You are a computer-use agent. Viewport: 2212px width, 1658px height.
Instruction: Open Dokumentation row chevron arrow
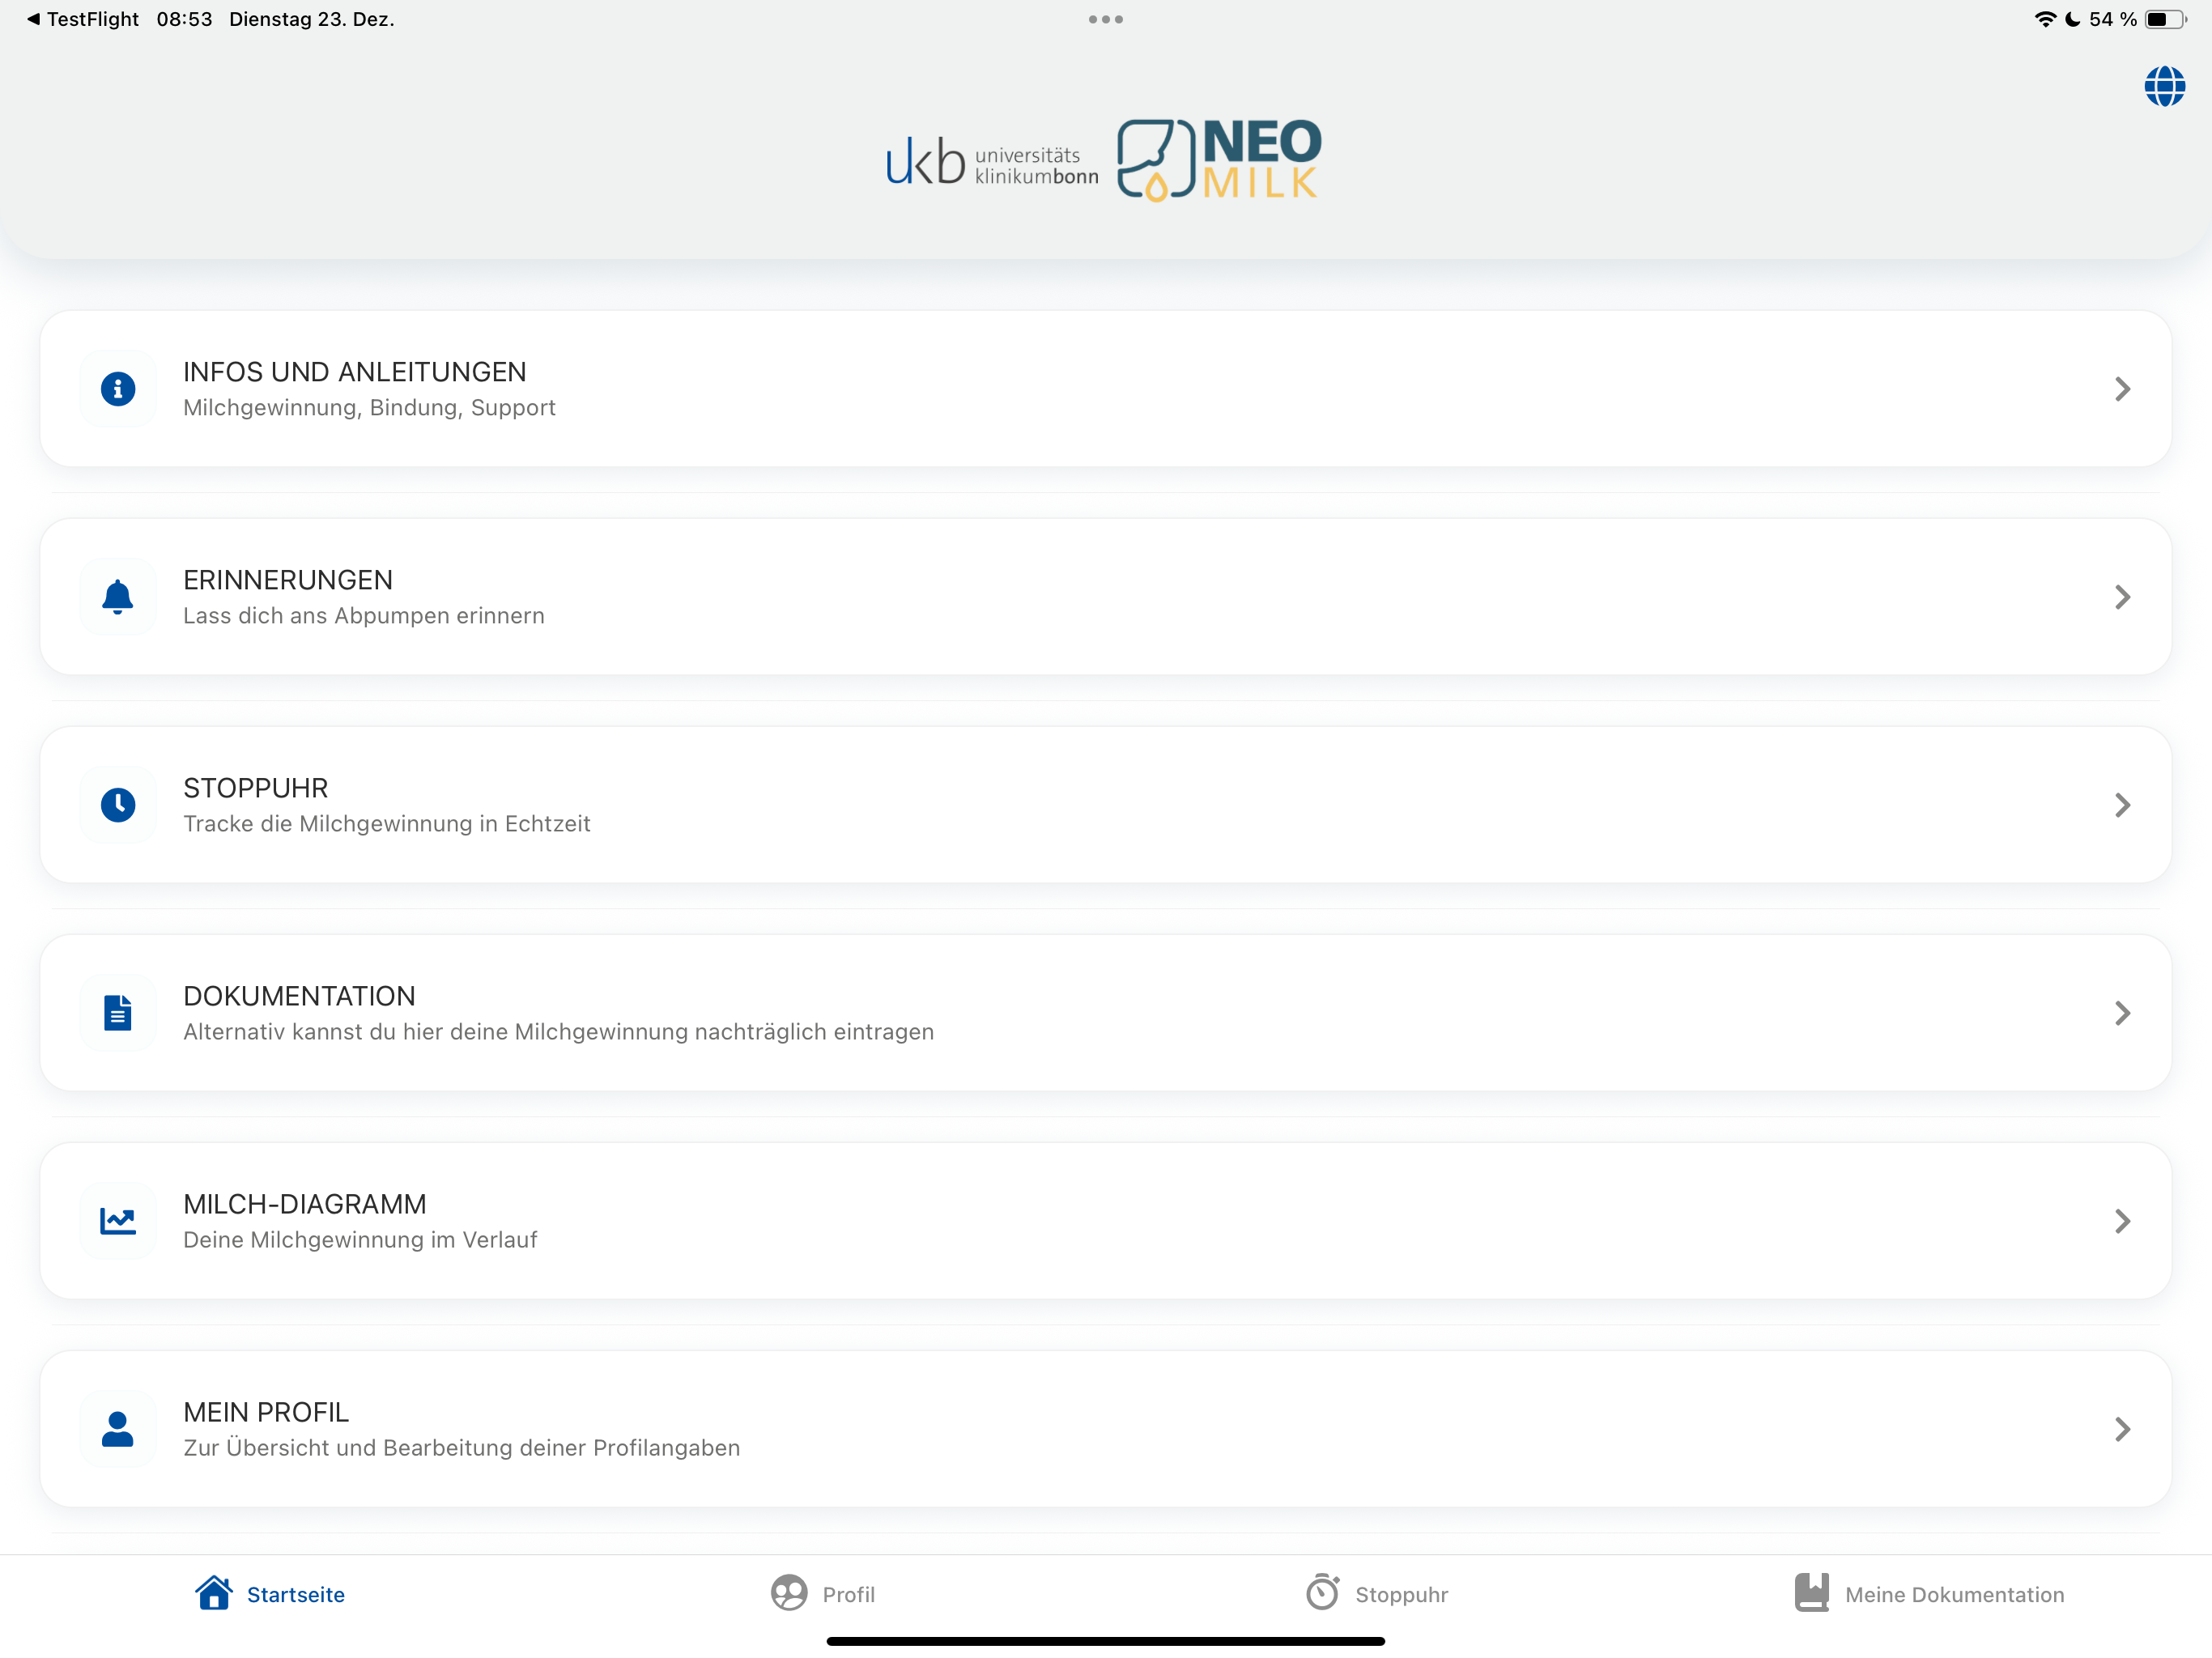pos(2122,1013)
